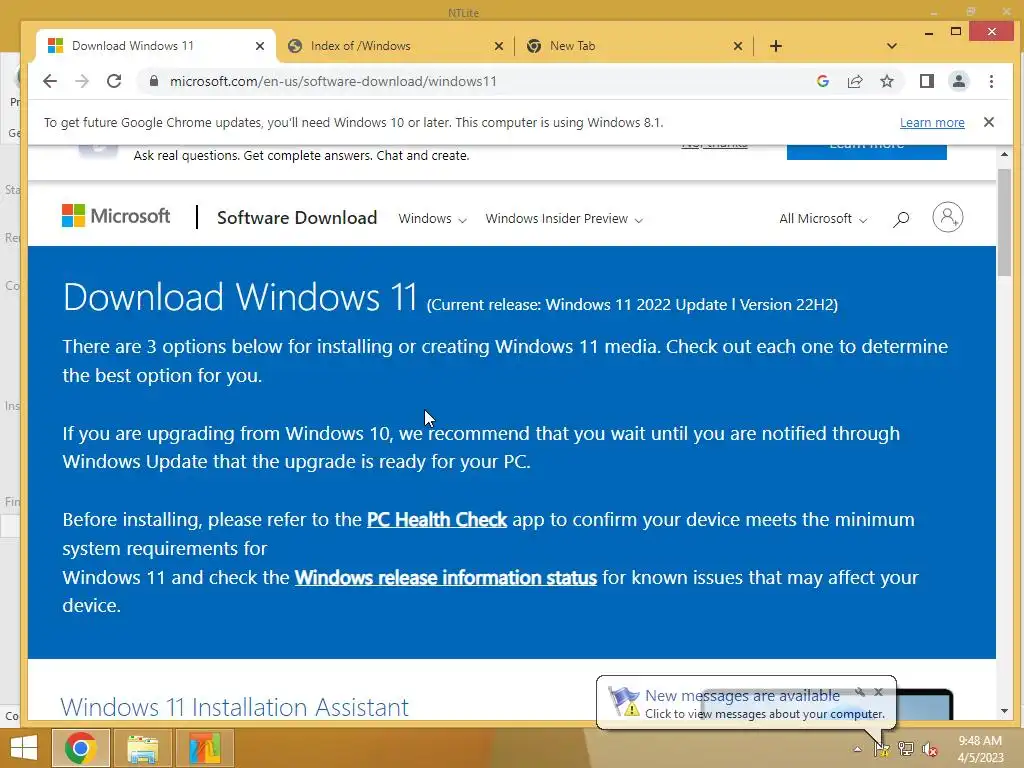Image resolution: width=1024 pixels, height=768 pixels.
Task: Open Chrome's three-dot menu
Action: point(991,81)
